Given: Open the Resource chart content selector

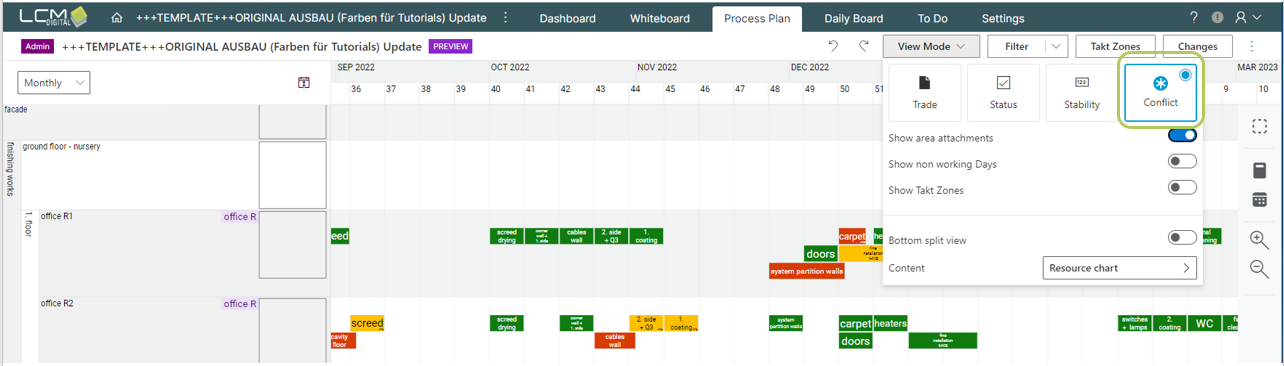Looking at the screenshot, I should point(1120,268).
